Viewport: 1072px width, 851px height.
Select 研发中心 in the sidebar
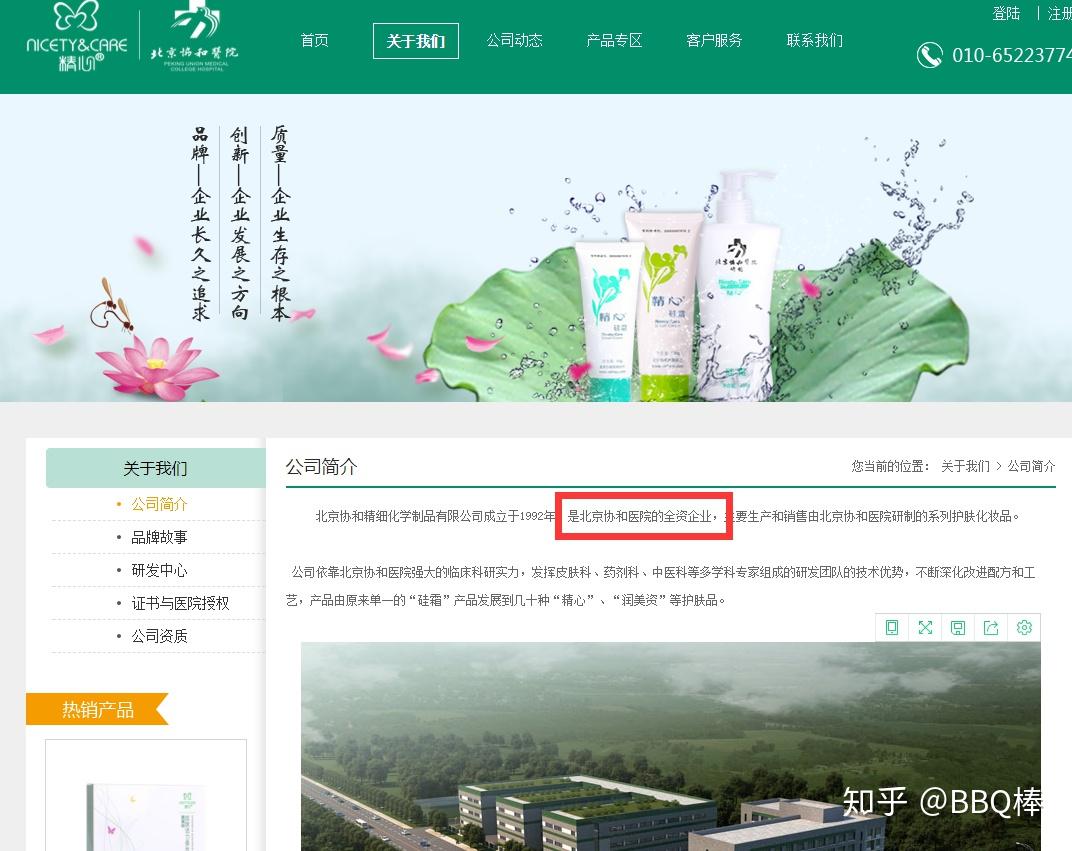pos(159,570)
